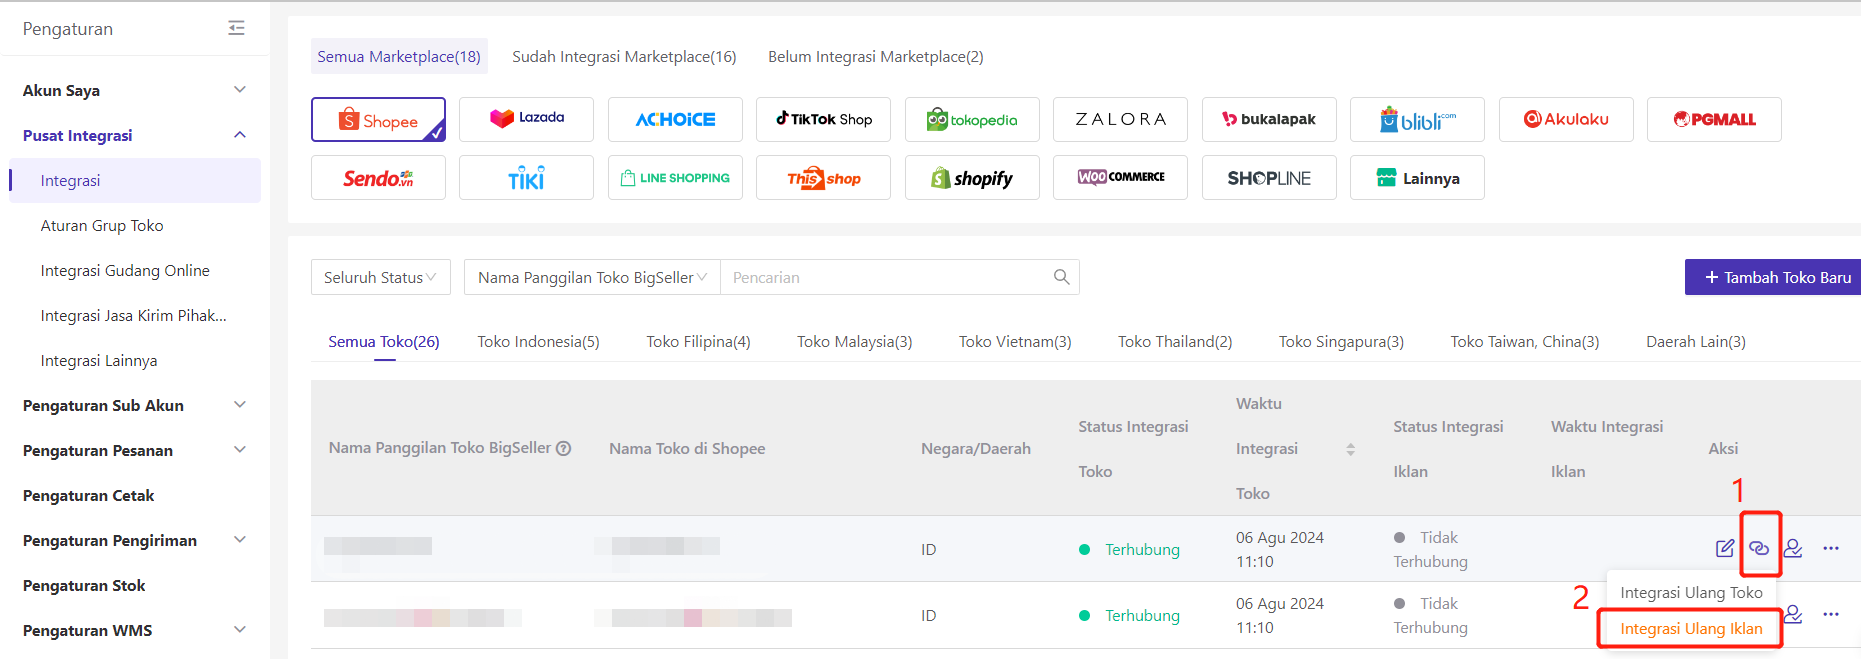Screen dimensions: 1861x659
Task: Open Integrasi in the sidebar
Action: pyautogui.click(x=135, y=180)
